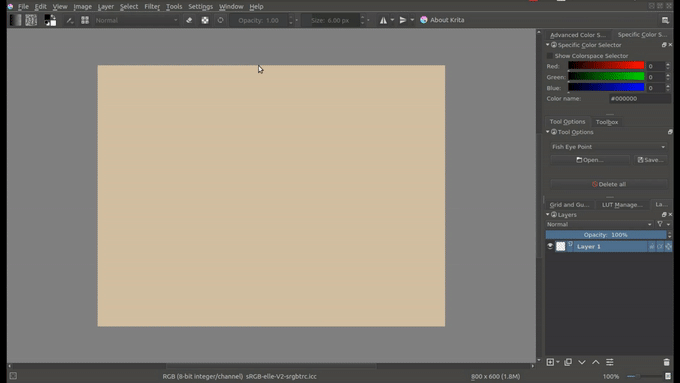Toggle the lock icon on Layer 1
Screen dimensions: 680x383
[651, 246]
